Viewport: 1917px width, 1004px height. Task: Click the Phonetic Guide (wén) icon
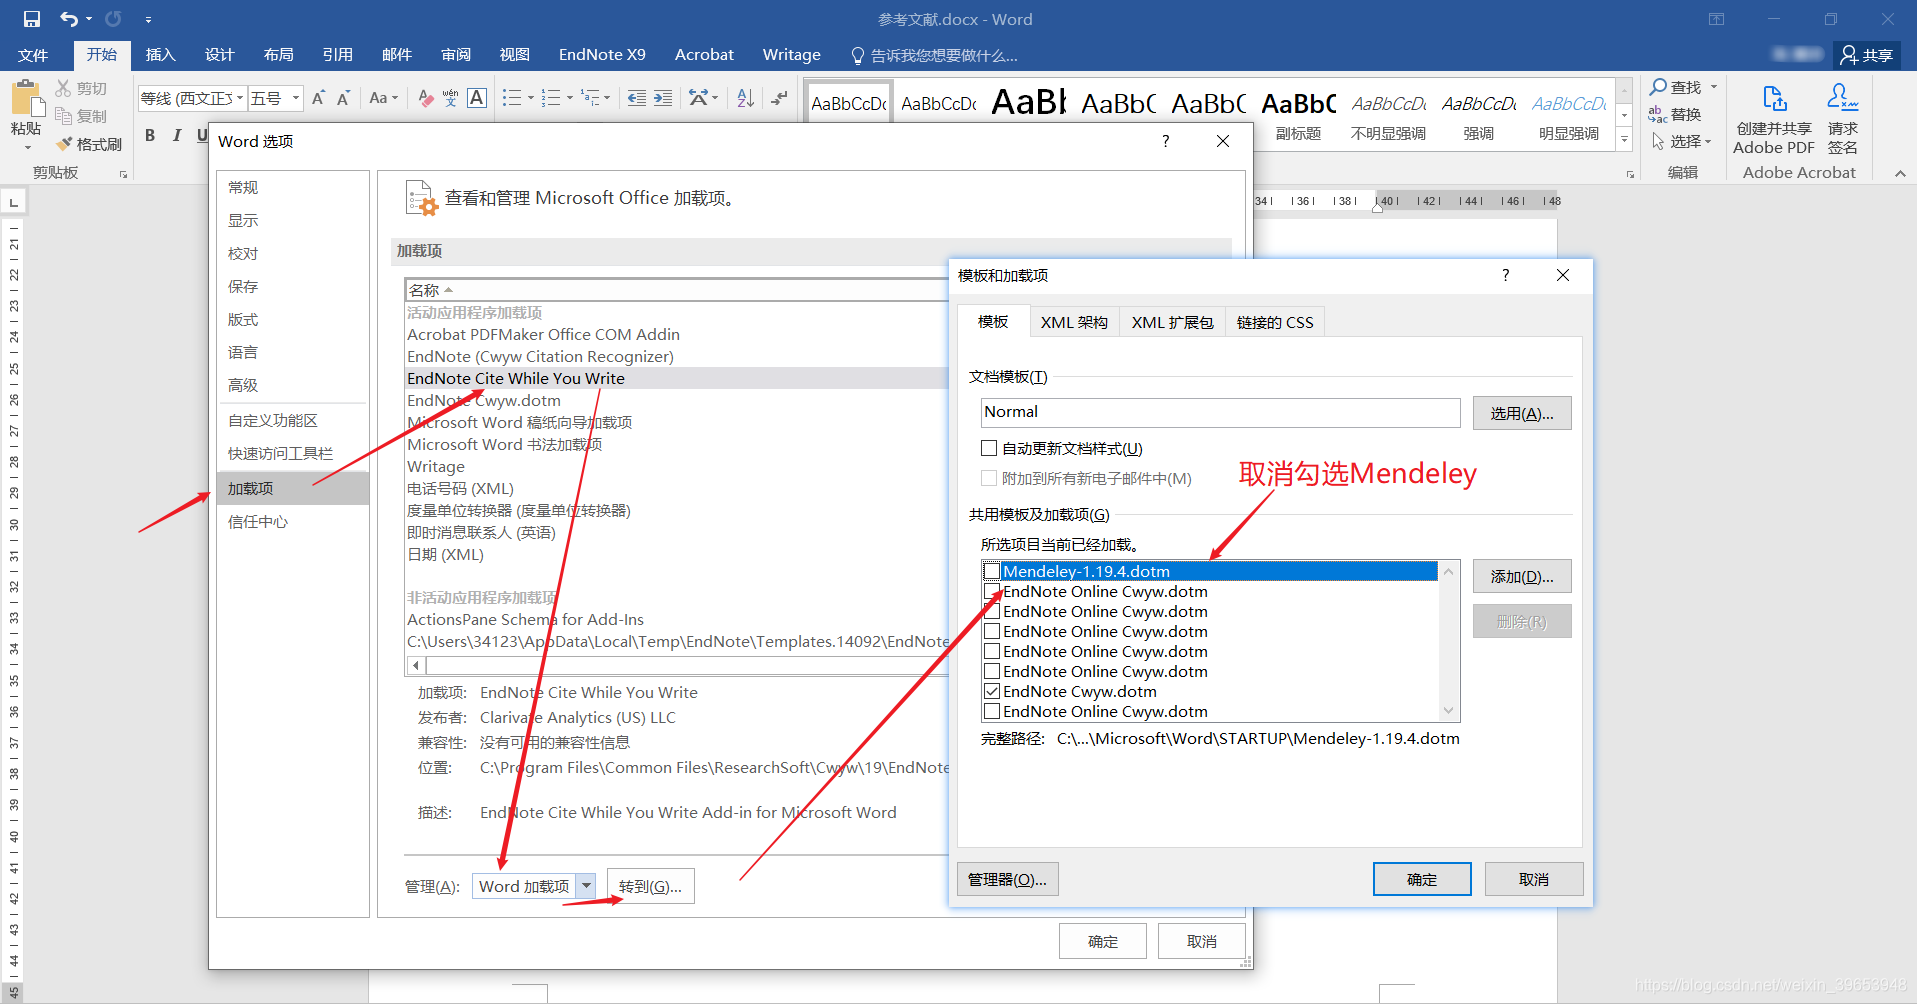pos(451,98)
